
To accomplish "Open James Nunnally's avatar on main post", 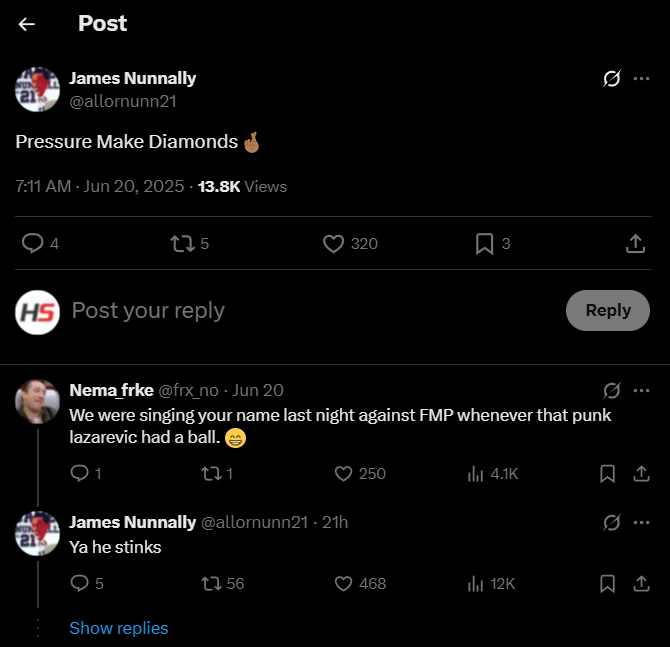I will tap(37, 90).
